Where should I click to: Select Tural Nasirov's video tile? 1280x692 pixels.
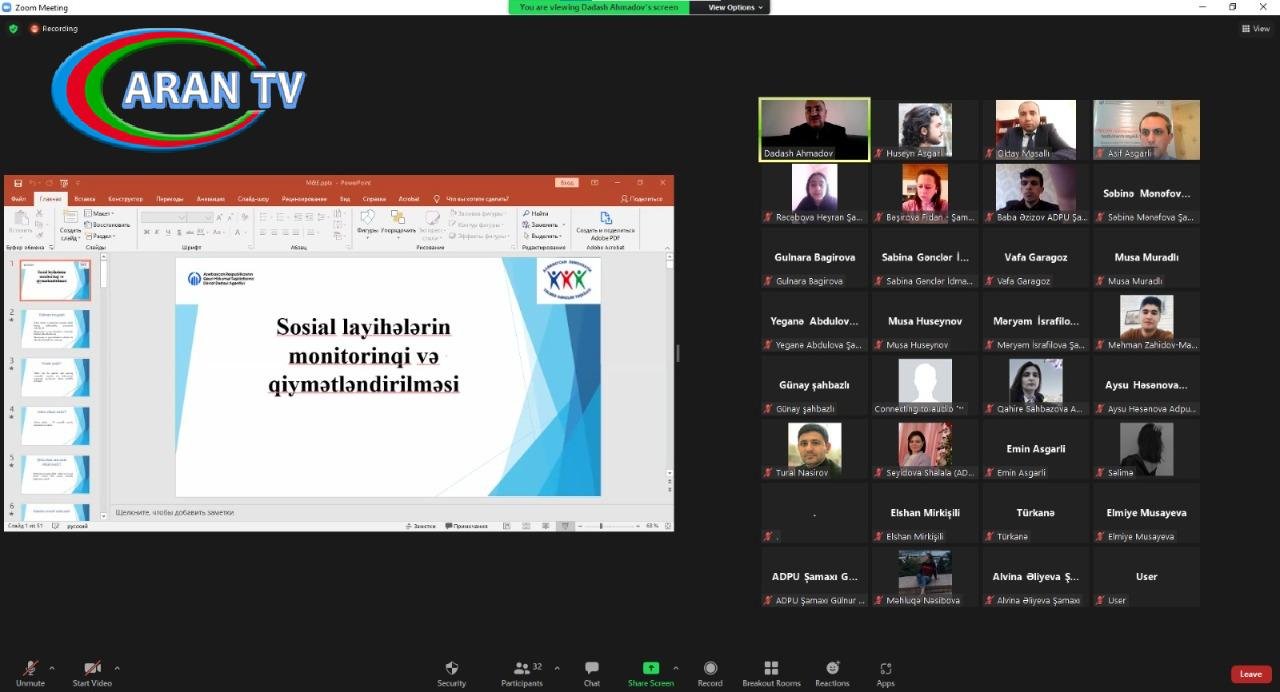(814, 449)
